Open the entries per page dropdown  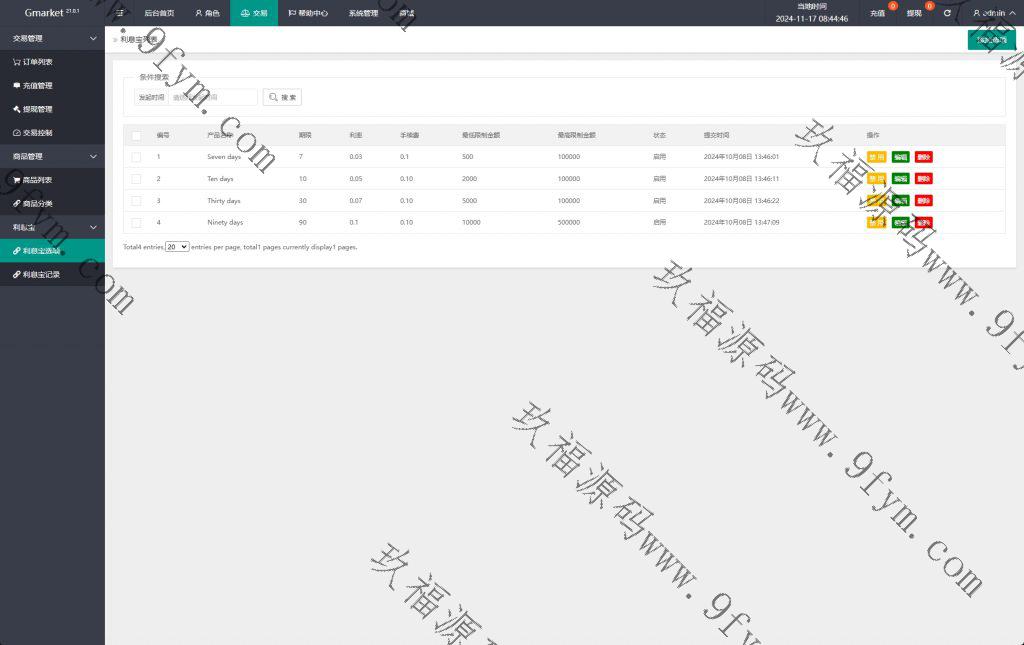(177, 246)
